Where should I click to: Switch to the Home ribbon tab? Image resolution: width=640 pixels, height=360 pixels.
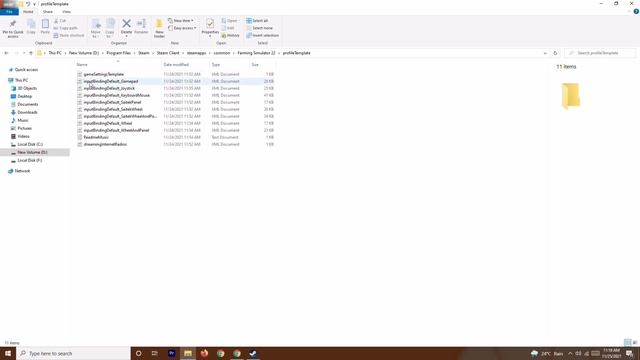click(28, 12)
